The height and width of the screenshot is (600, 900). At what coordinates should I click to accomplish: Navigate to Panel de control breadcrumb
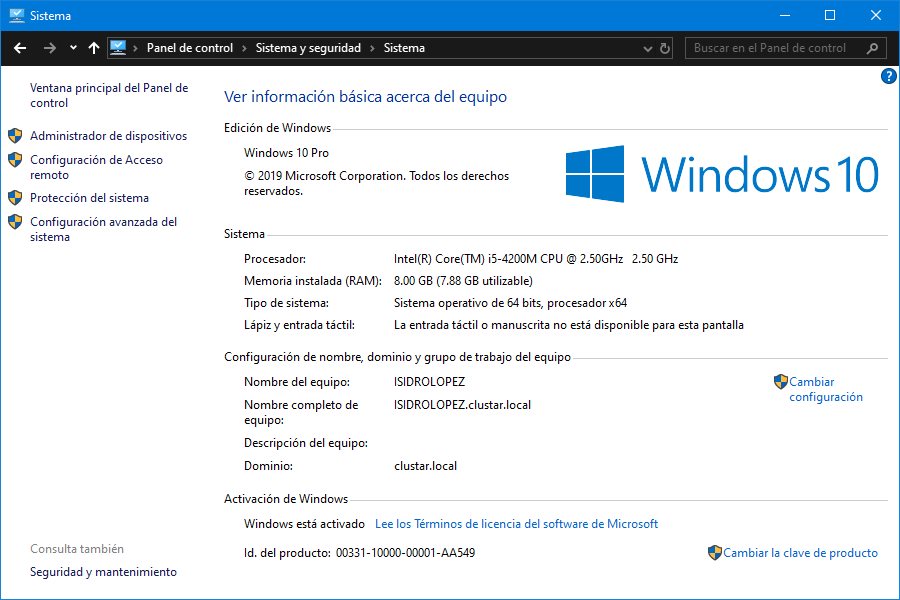coord(190,48)
